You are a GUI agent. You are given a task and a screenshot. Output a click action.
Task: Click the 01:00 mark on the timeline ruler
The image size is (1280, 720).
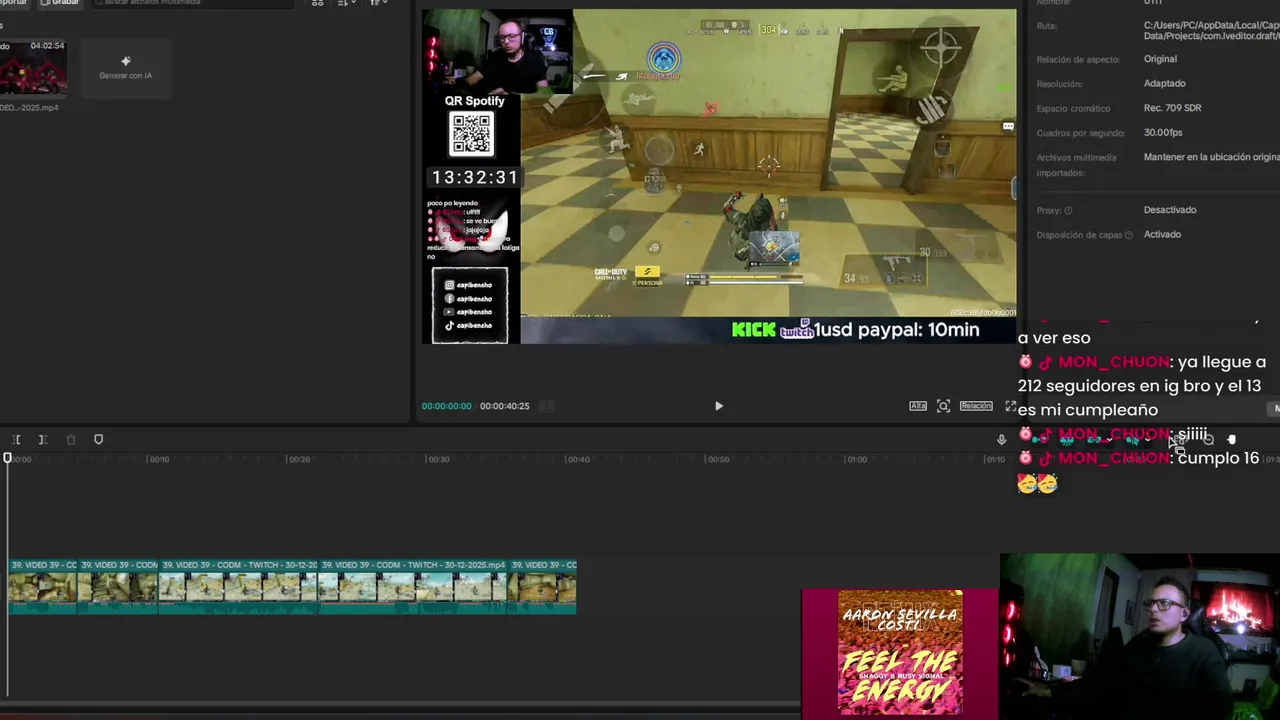pos(857,459)
